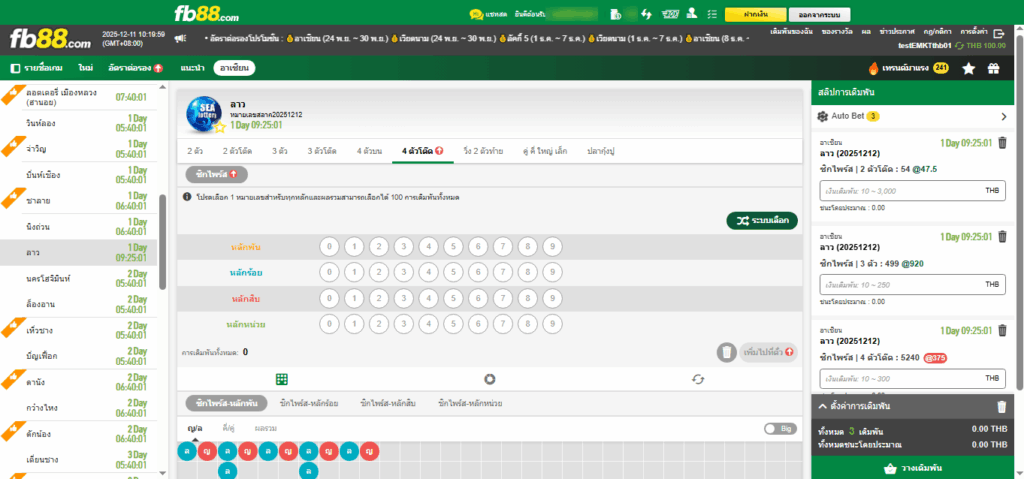1024x479 pixels.
Task: Open the hot trend fire icon (241)
Action: point(873,68)
